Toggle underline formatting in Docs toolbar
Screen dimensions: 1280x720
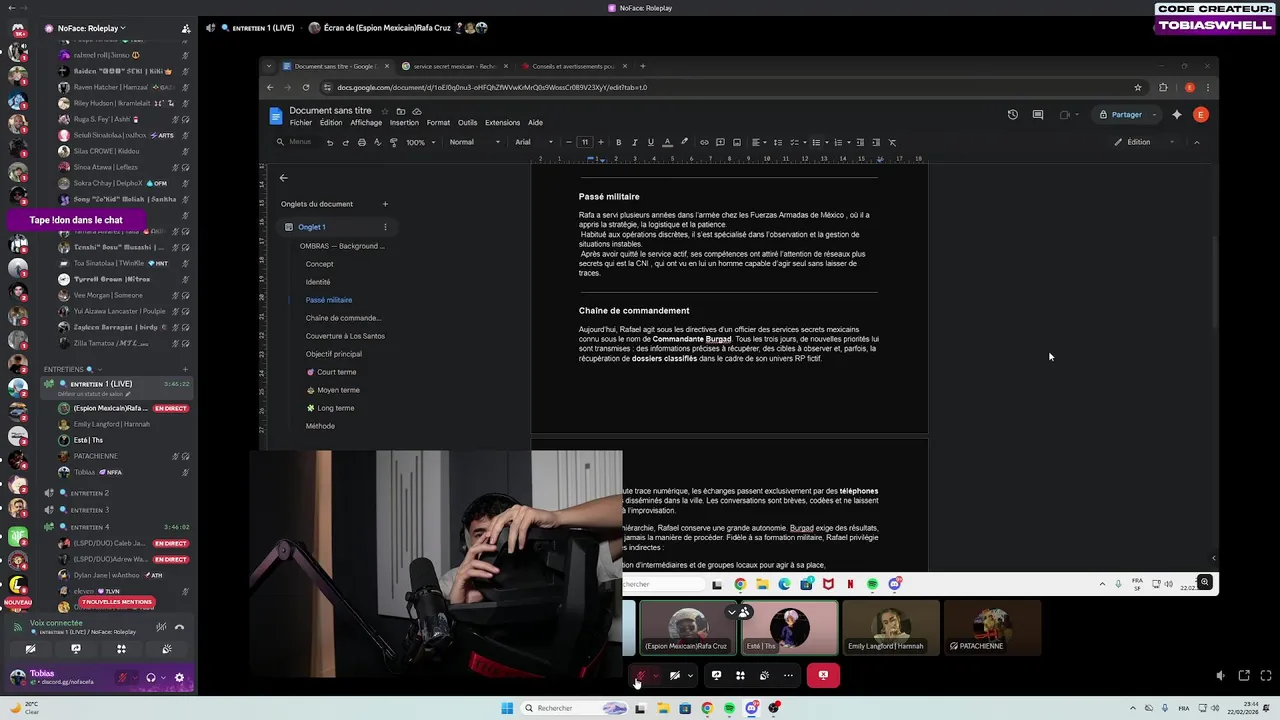click(650, 142)
